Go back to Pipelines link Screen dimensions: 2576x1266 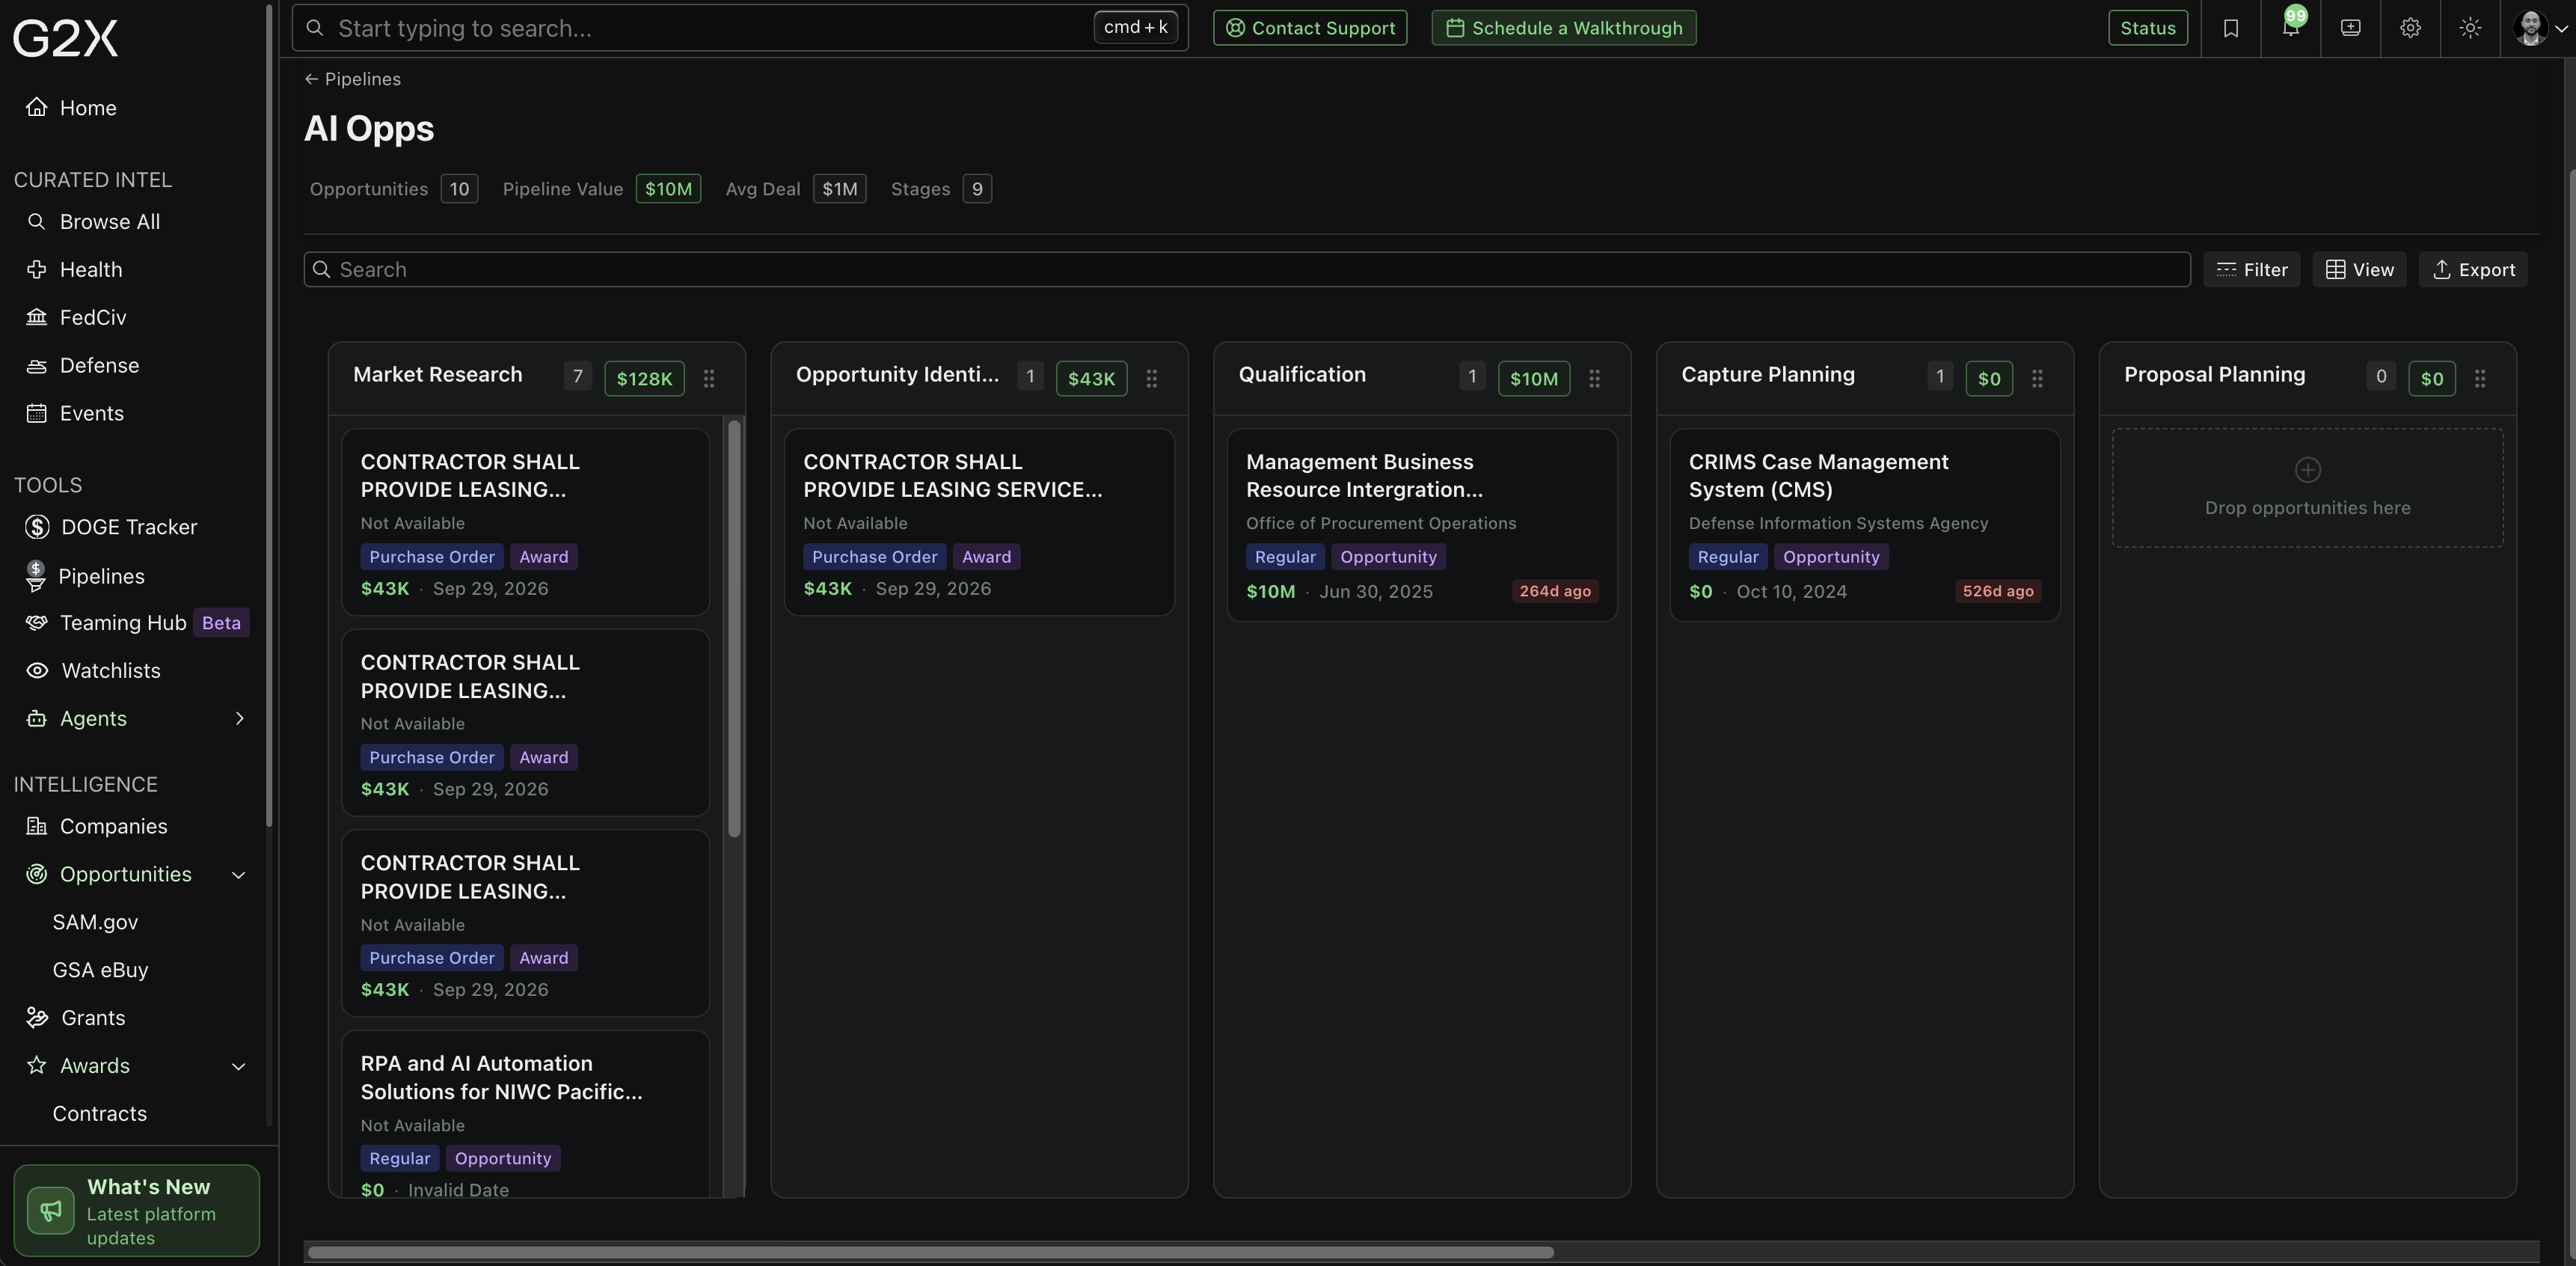coord(352,79)
